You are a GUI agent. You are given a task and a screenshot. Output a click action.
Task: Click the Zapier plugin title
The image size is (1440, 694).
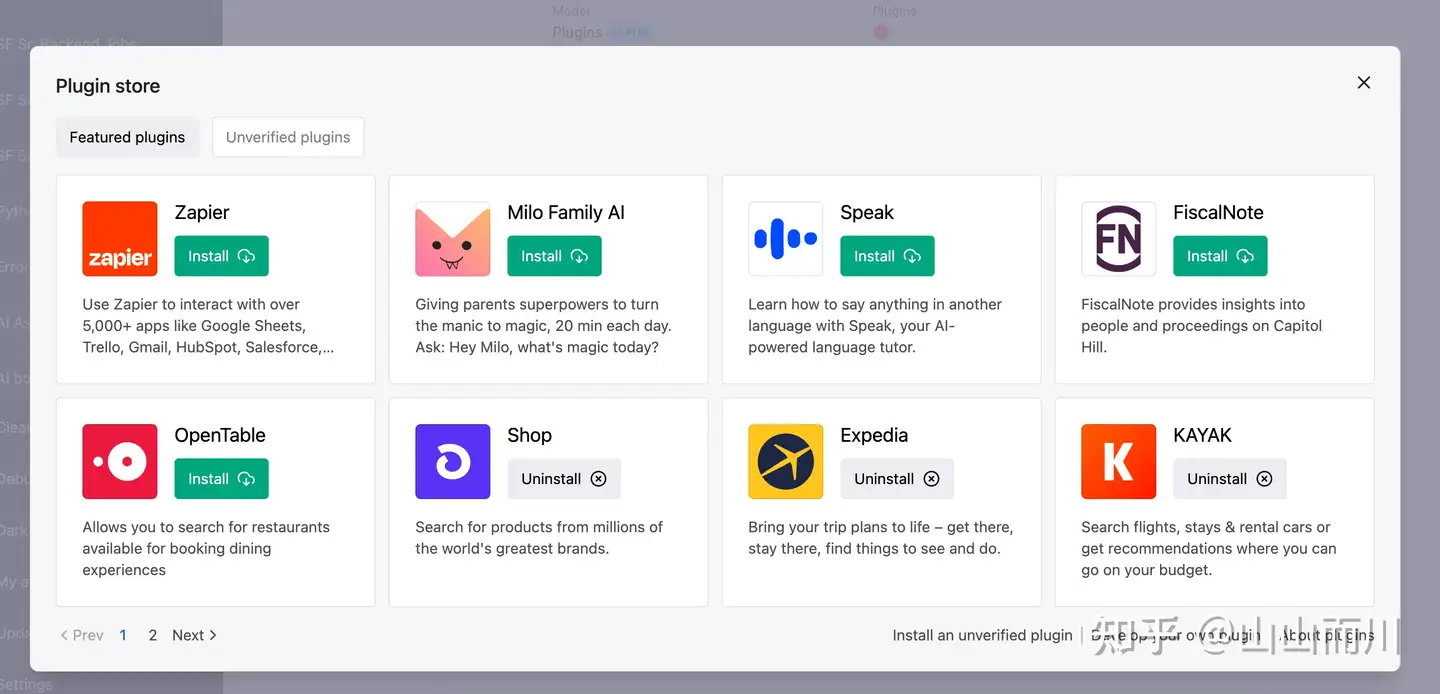[x=202, y=212]
